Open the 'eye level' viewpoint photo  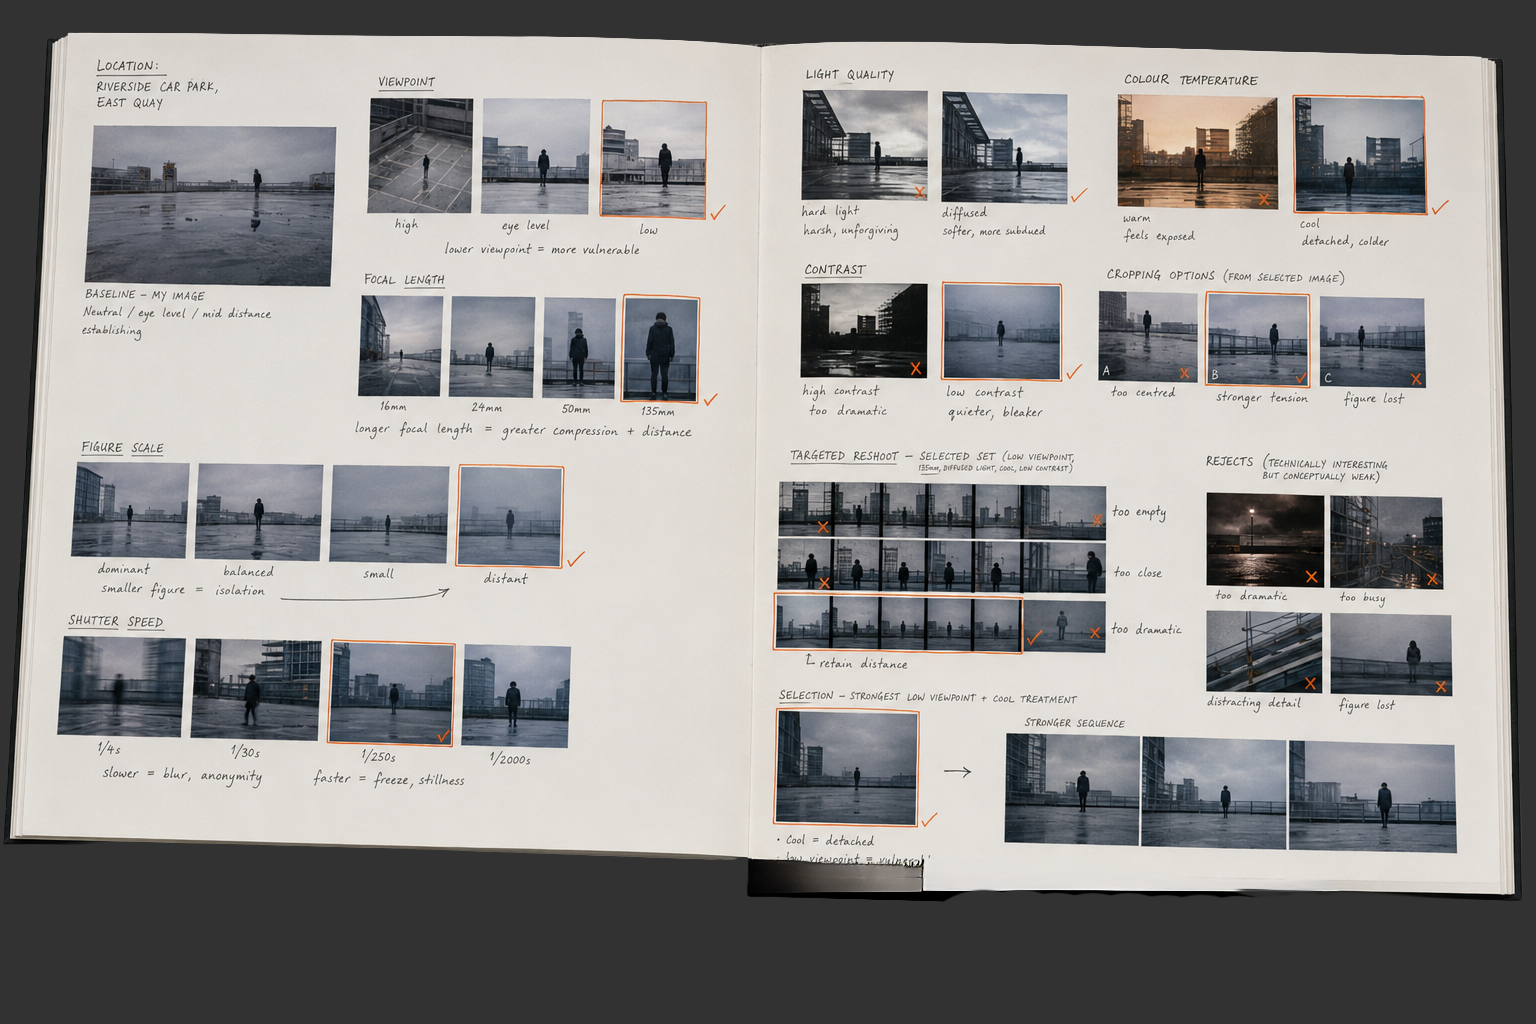[536, 156]
